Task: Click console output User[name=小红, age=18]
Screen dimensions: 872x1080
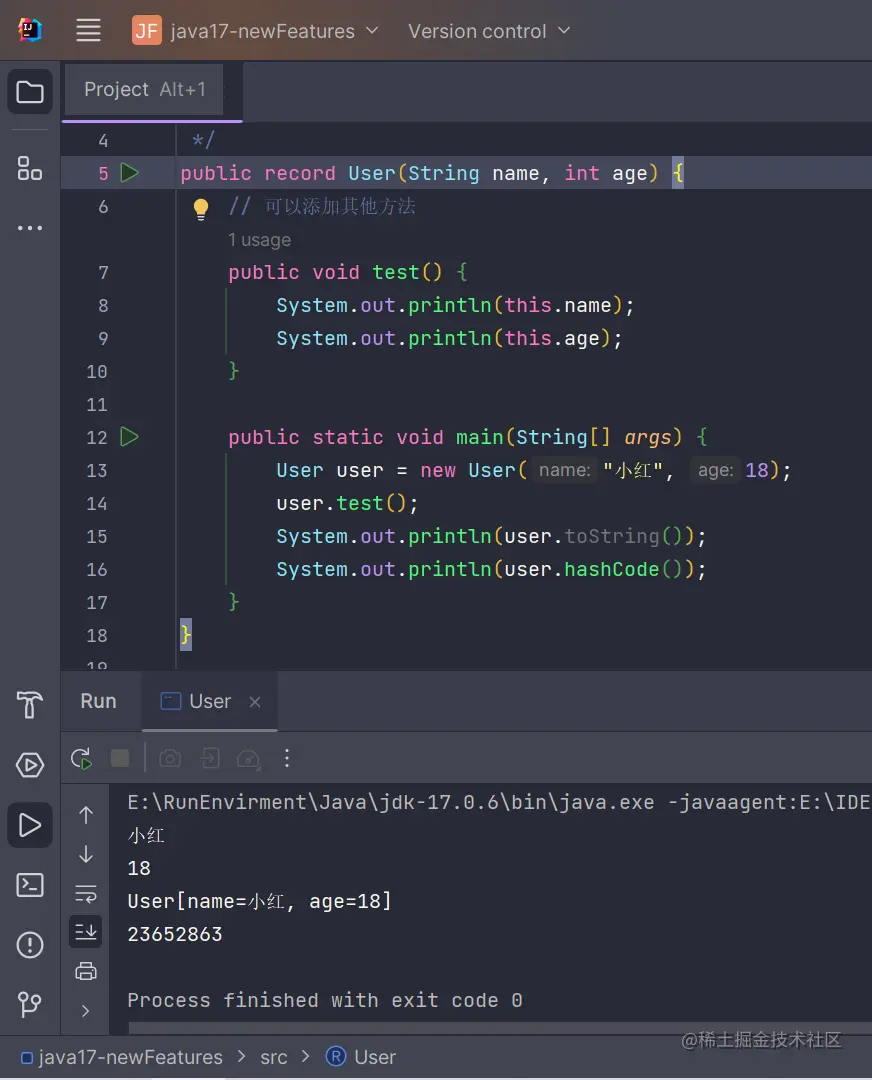Action: coord(260,901)
